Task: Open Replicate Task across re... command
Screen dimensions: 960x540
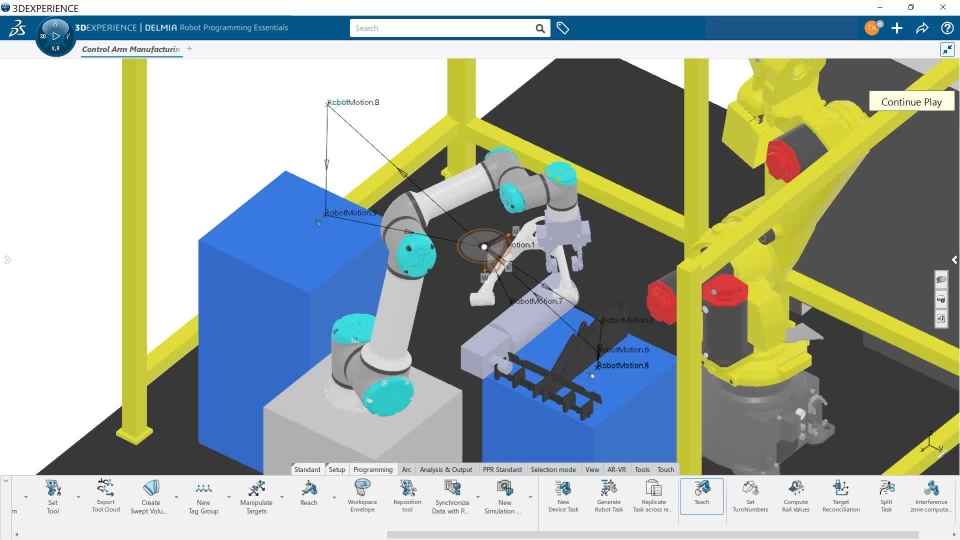Action: 653,497
